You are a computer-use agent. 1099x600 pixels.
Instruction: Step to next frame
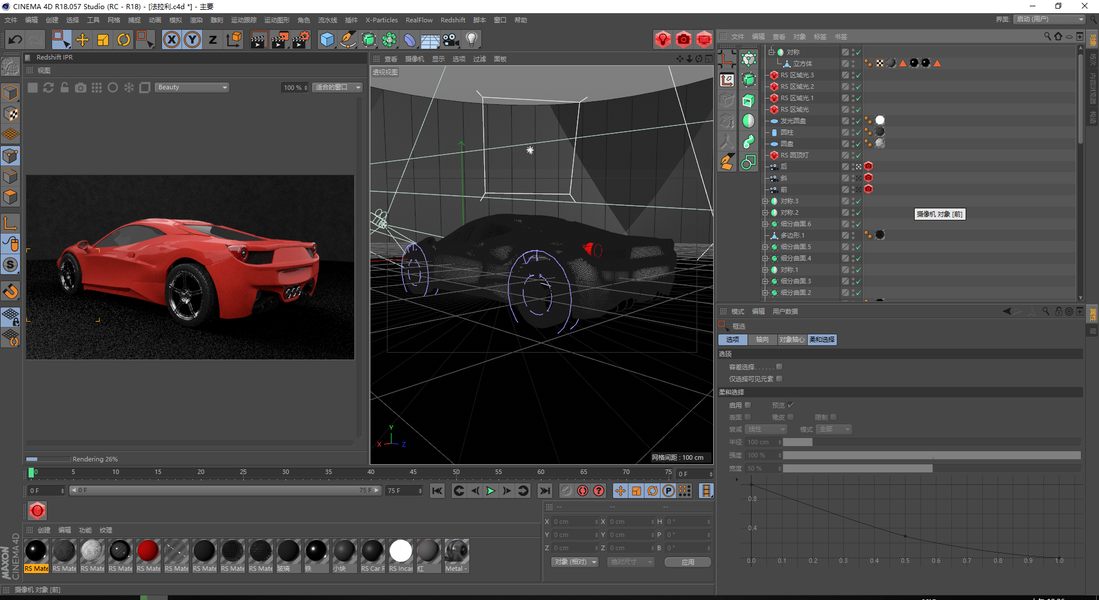507,491
